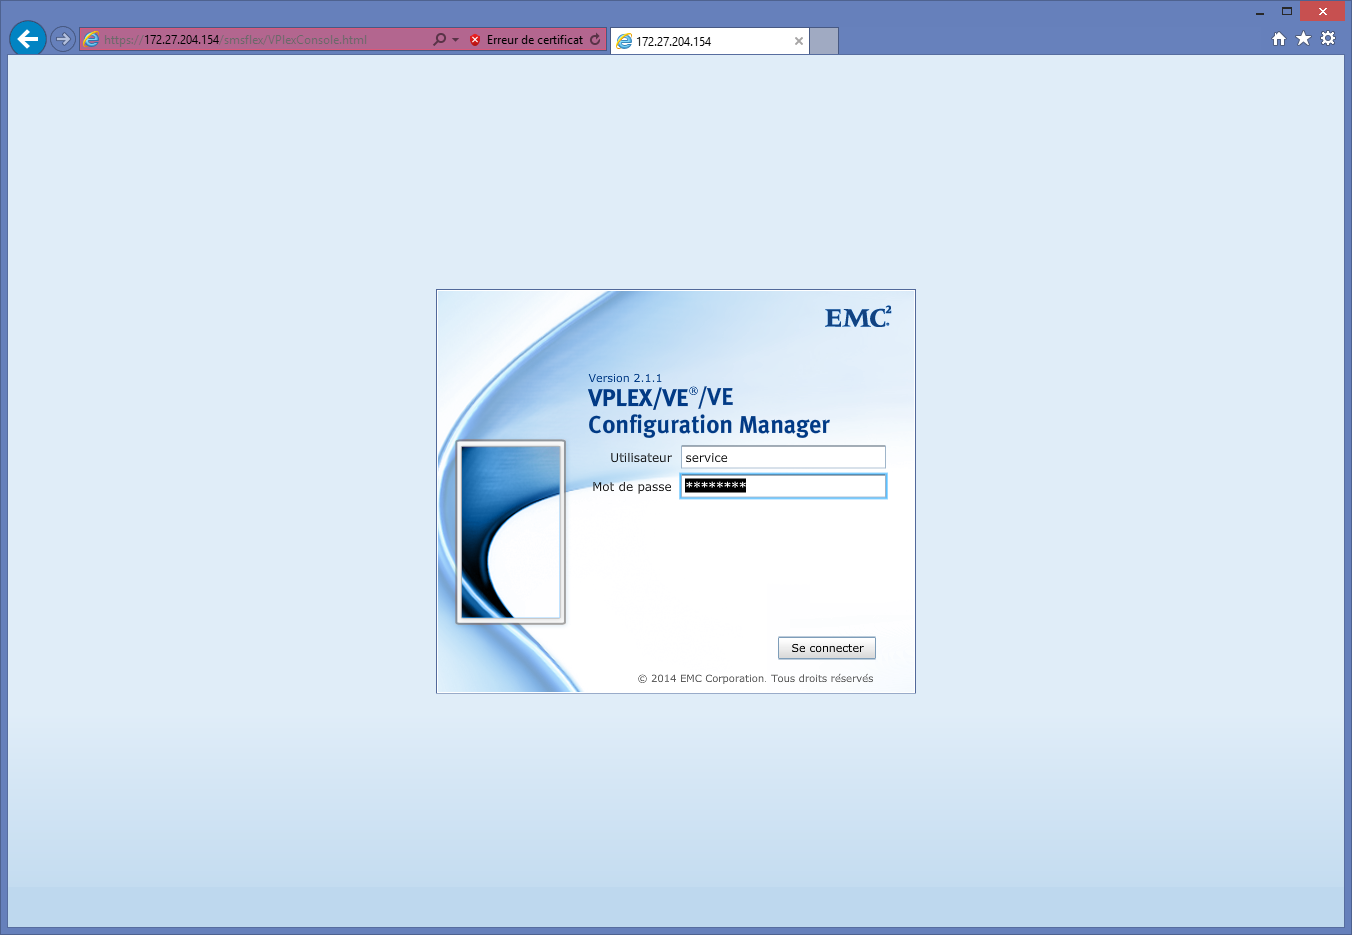Click the Internet Explorer page icon in address bar
This screenshot has height=935, width=1352.
92,40
